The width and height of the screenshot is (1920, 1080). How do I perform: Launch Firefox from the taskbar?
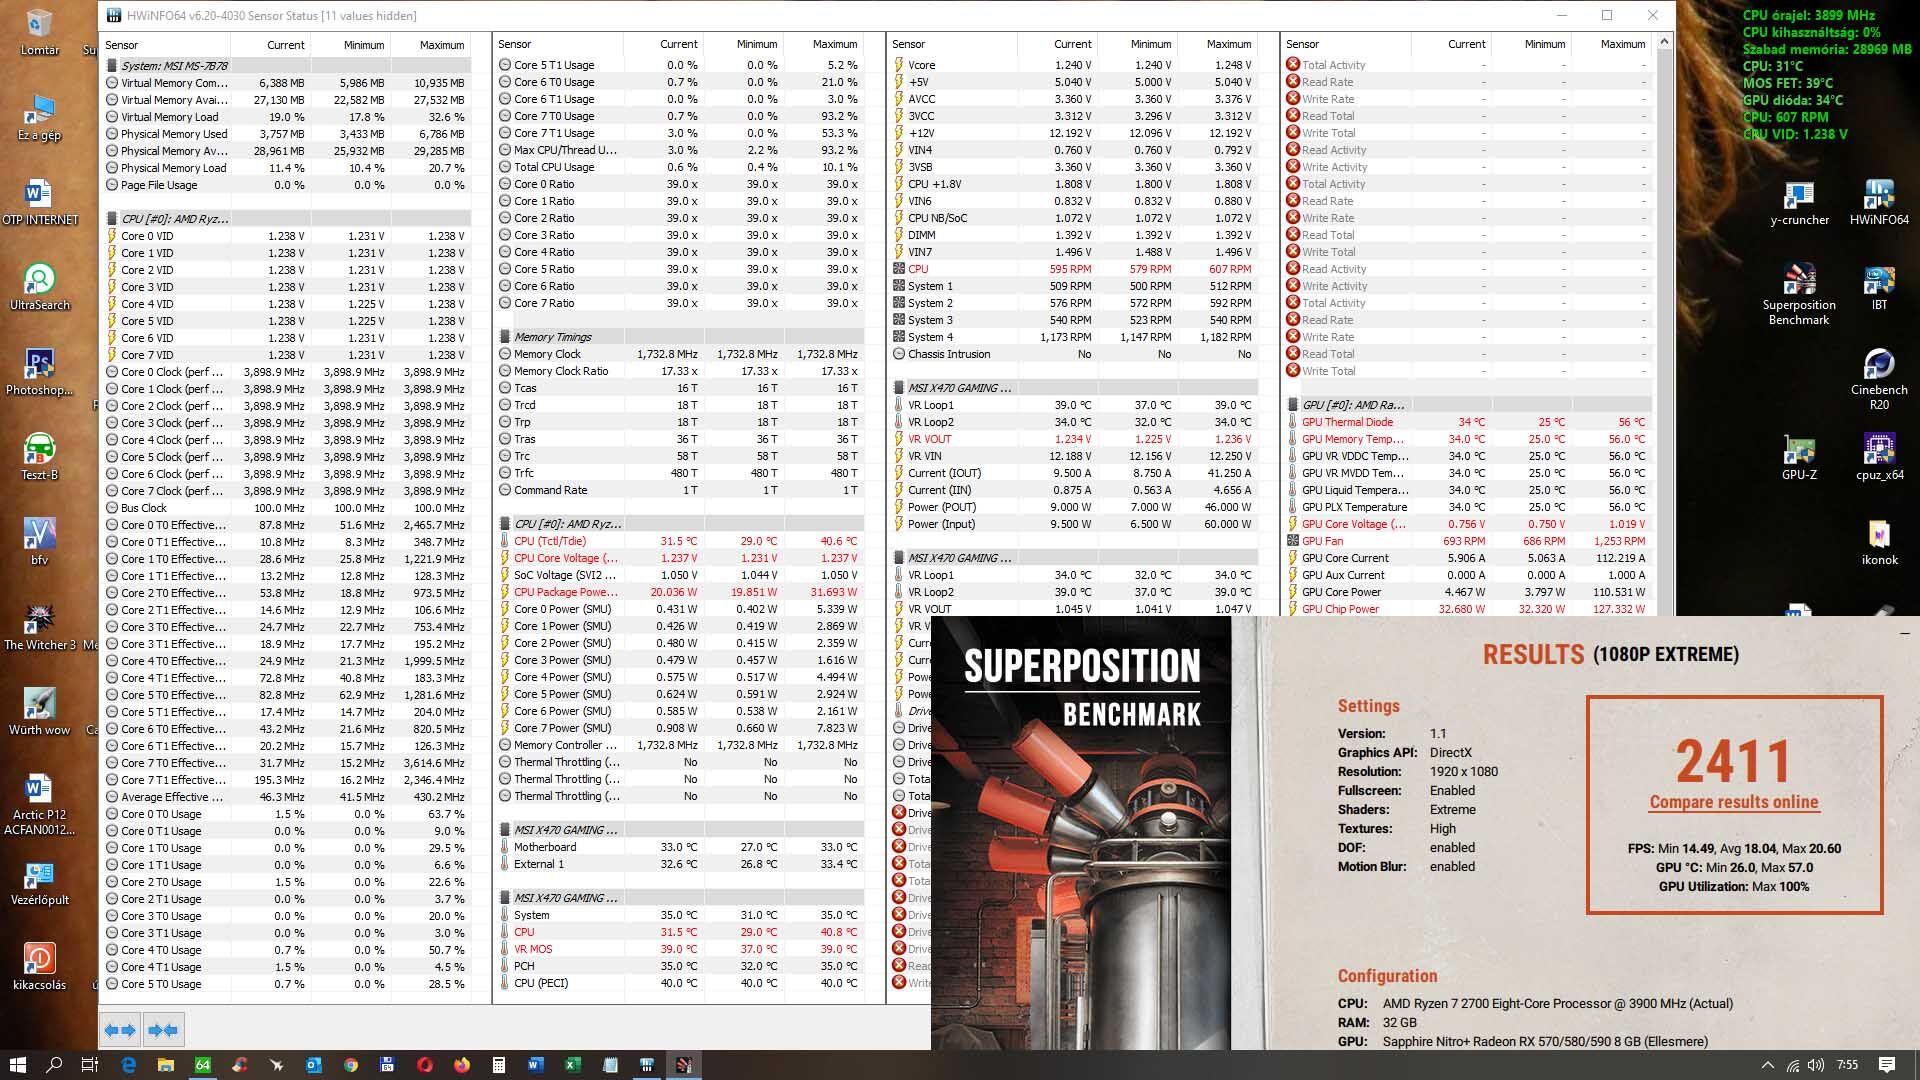click(461, 1065)
